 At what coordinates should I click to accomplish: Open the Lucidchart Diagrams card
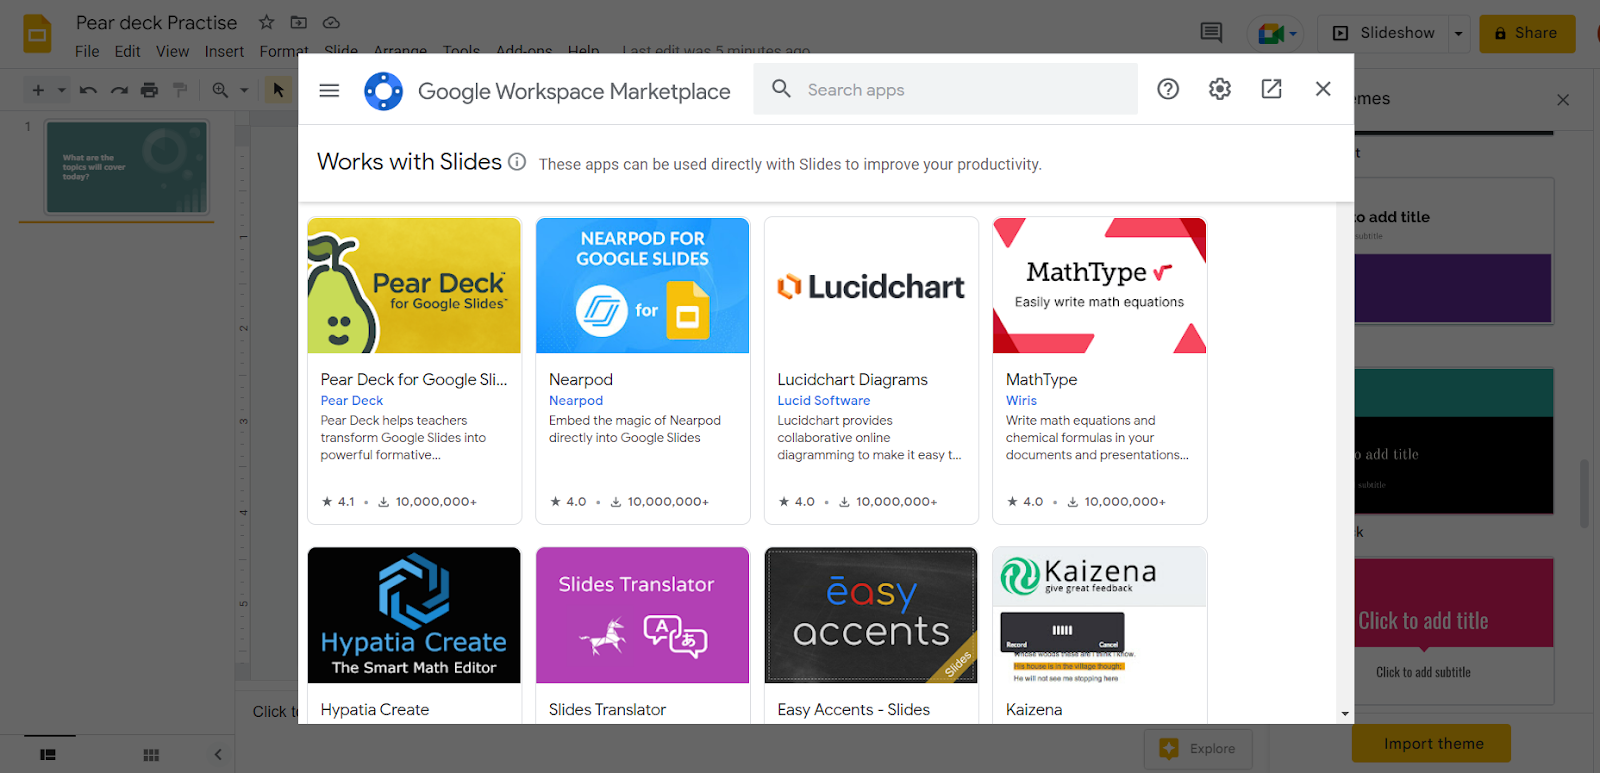tap(871, 371)
